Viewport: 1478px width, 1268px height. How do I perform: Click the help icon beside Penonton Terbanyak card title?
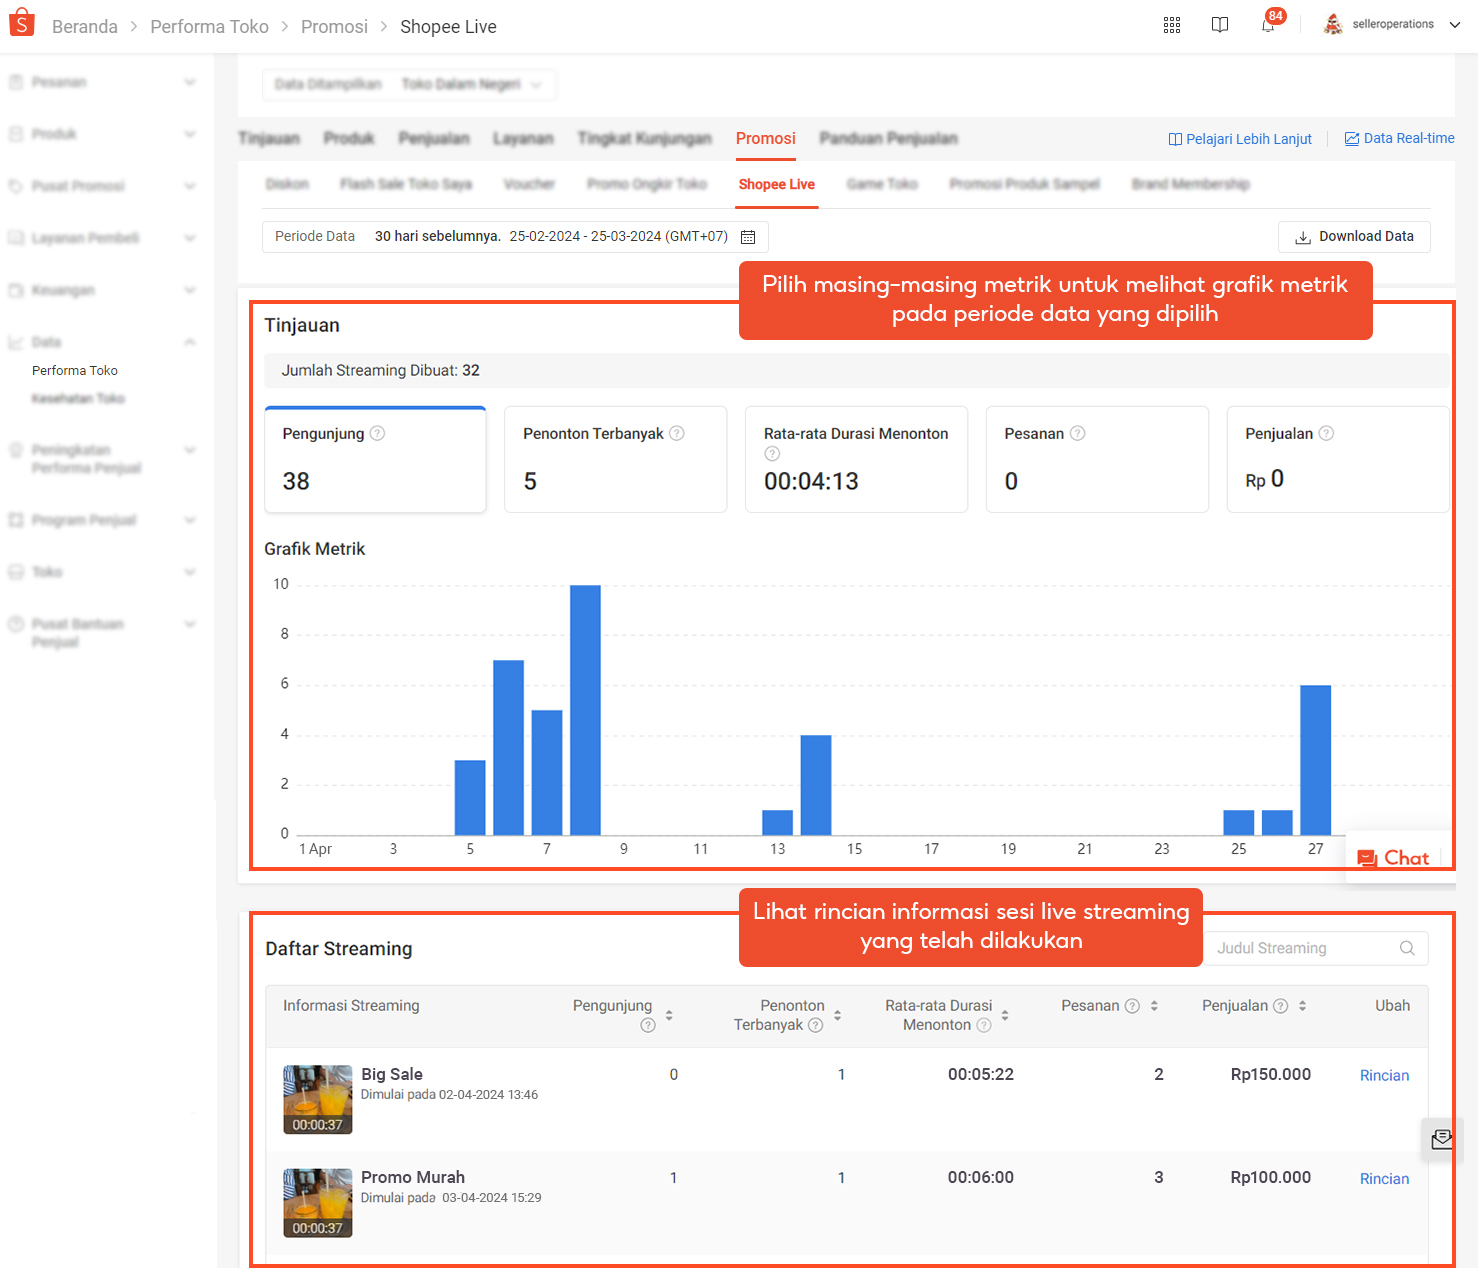point(677,433)
